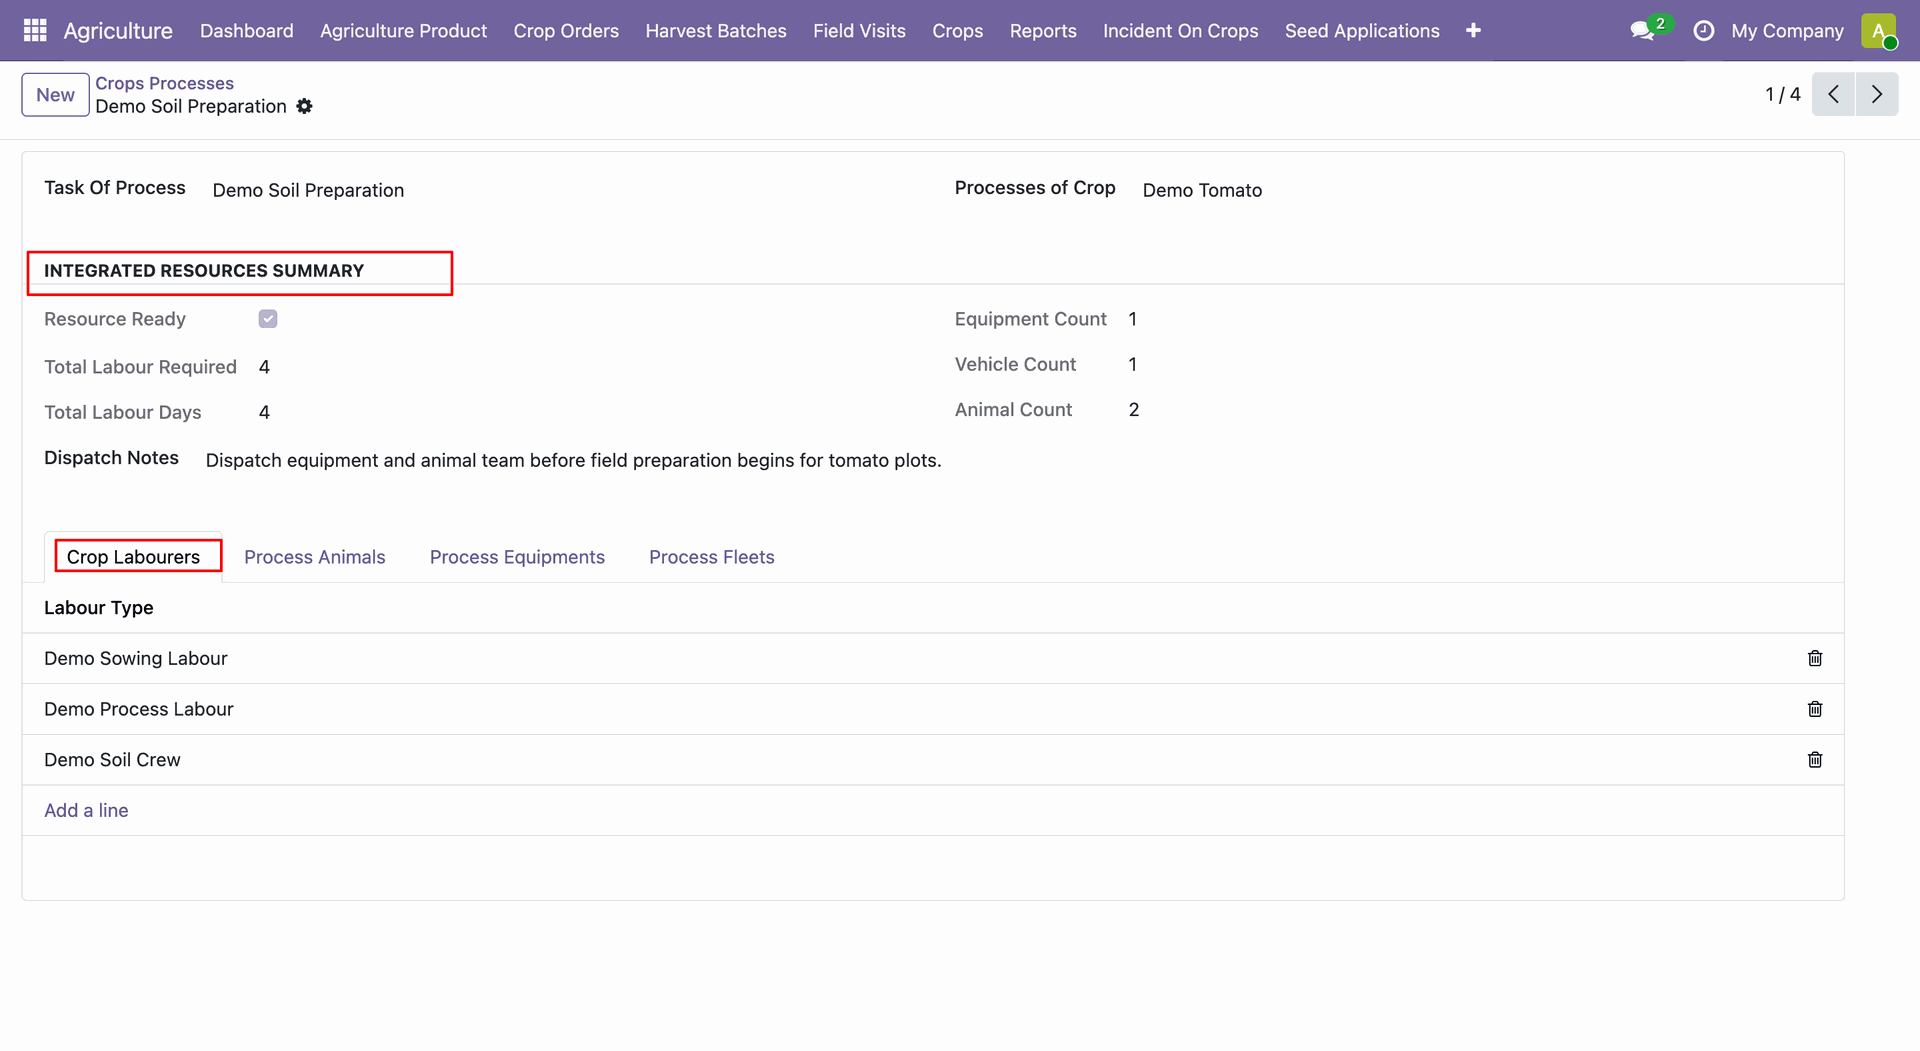Delete the Demo Soil Crew row
This screenshot has height=1051, width=1920.
[x=1815, y=760]
